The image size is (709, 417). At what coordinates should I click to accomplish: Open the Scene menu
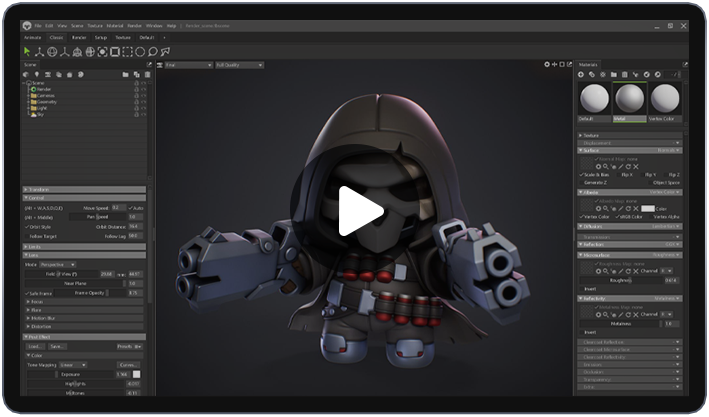[77, 26]
